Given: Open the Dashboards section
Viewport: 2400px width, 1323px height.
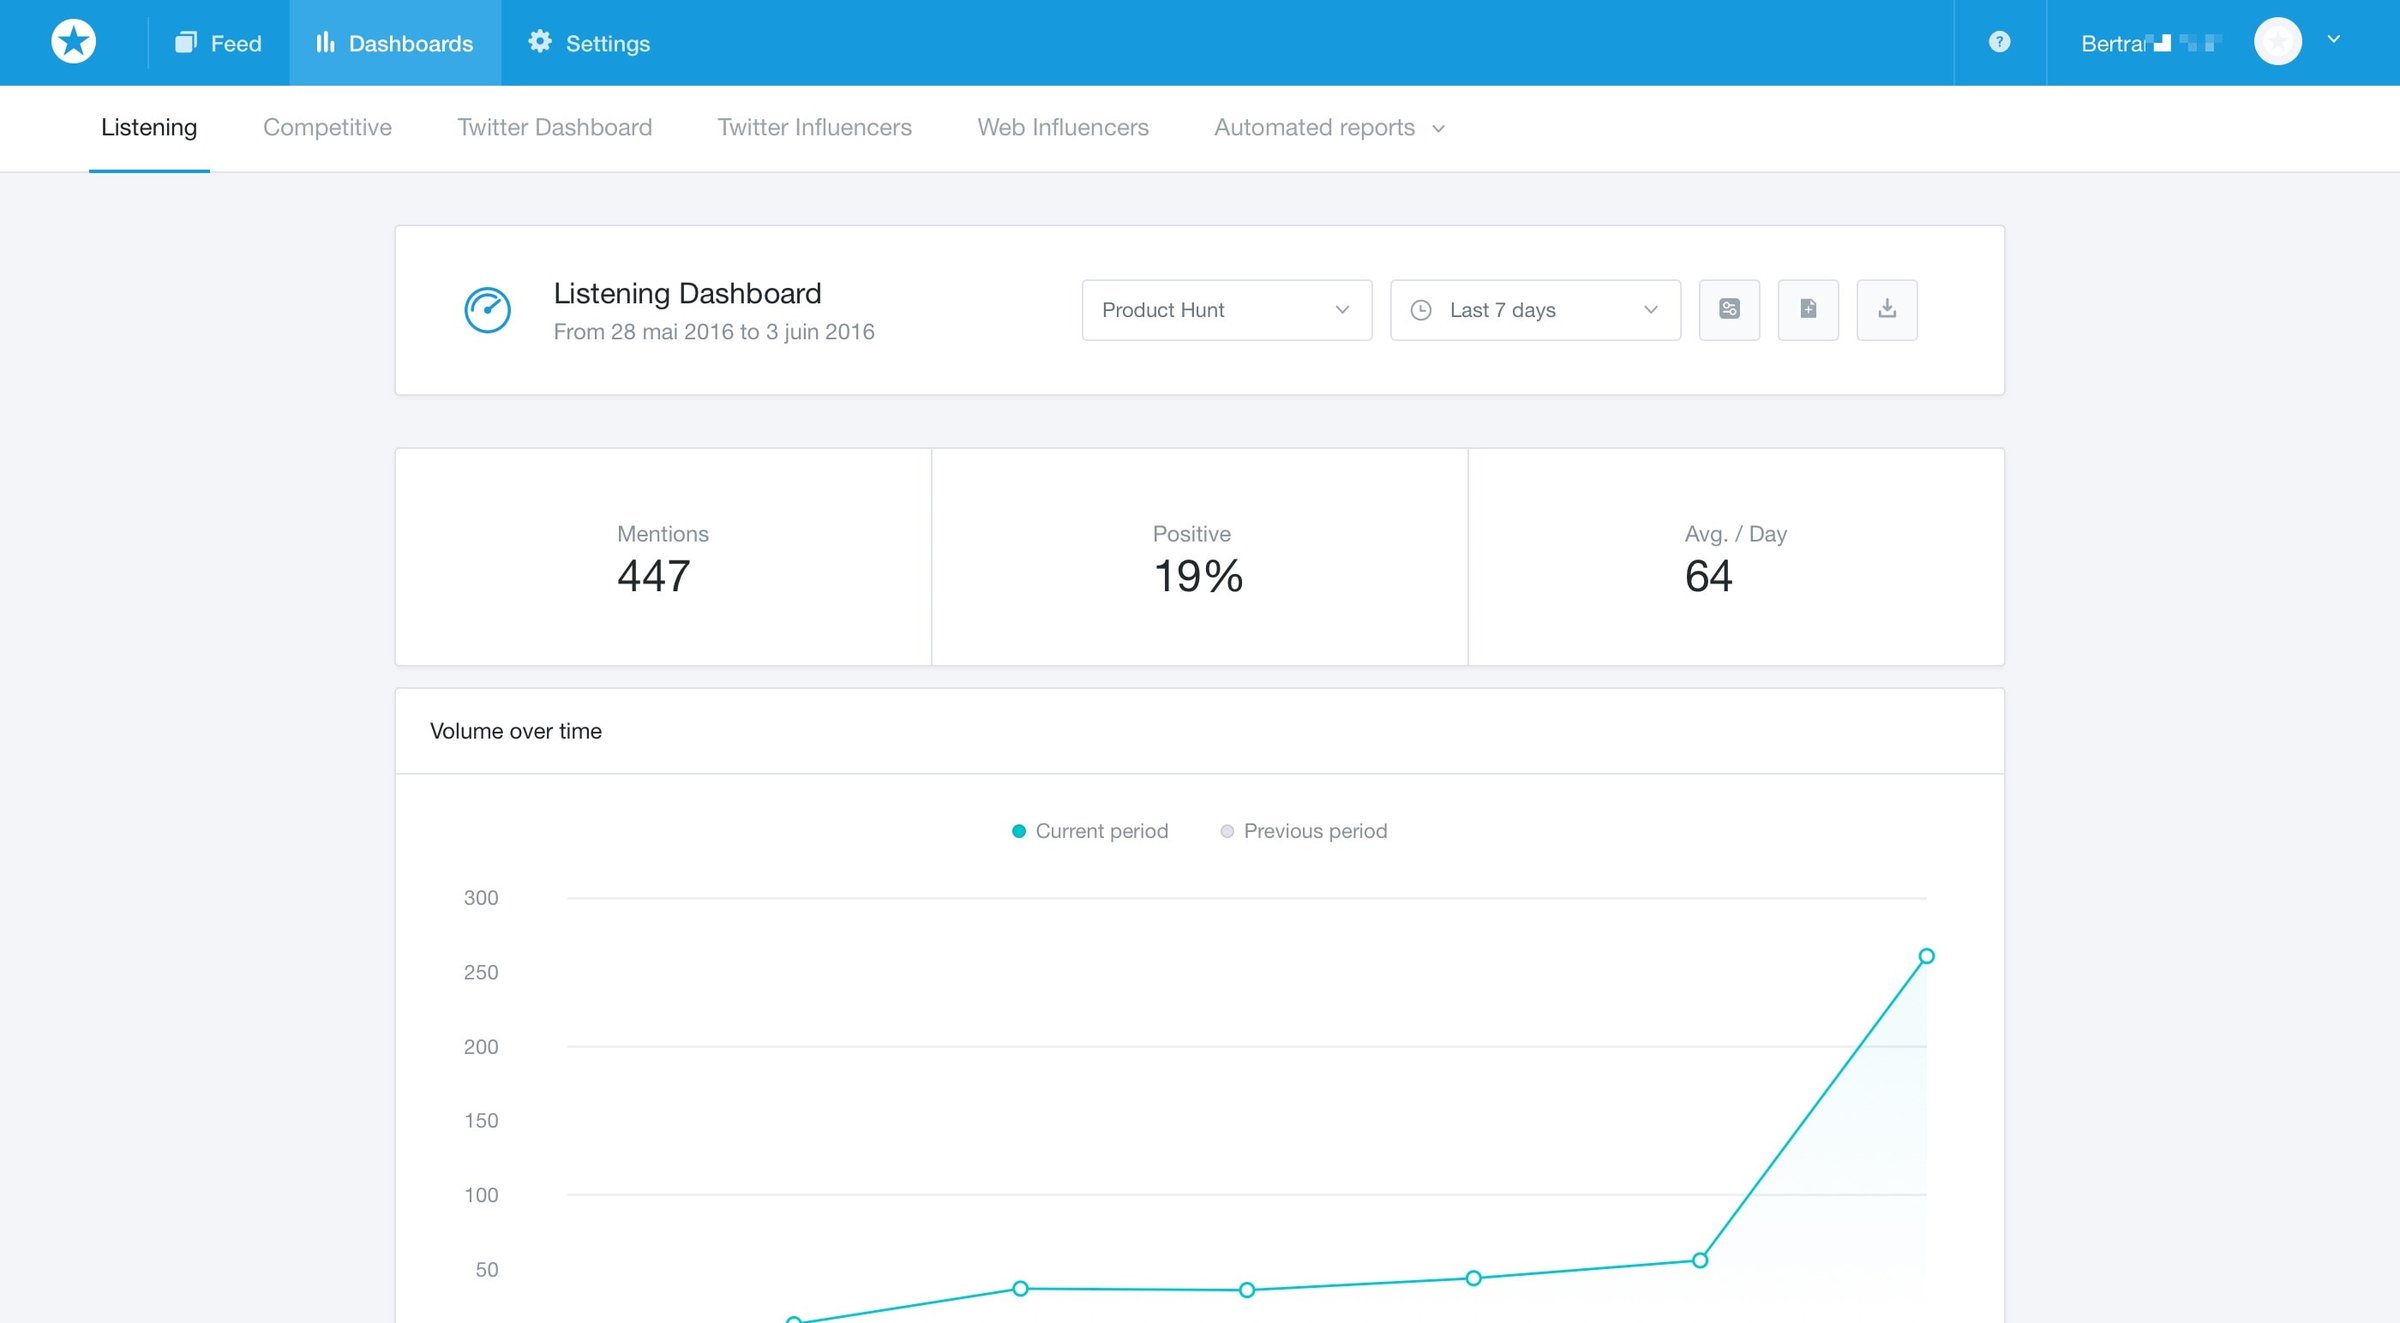Looking at the screenshot, I should 395,43.
